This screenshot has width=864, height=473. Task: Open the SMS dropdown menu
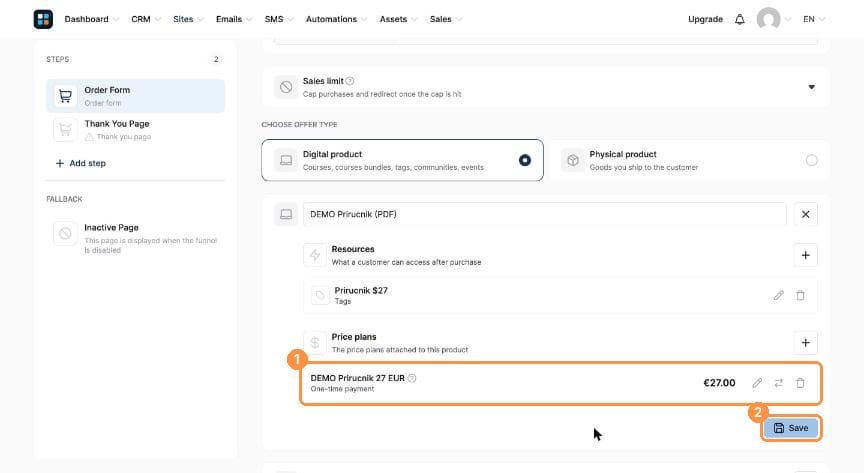tap(279, 19)
